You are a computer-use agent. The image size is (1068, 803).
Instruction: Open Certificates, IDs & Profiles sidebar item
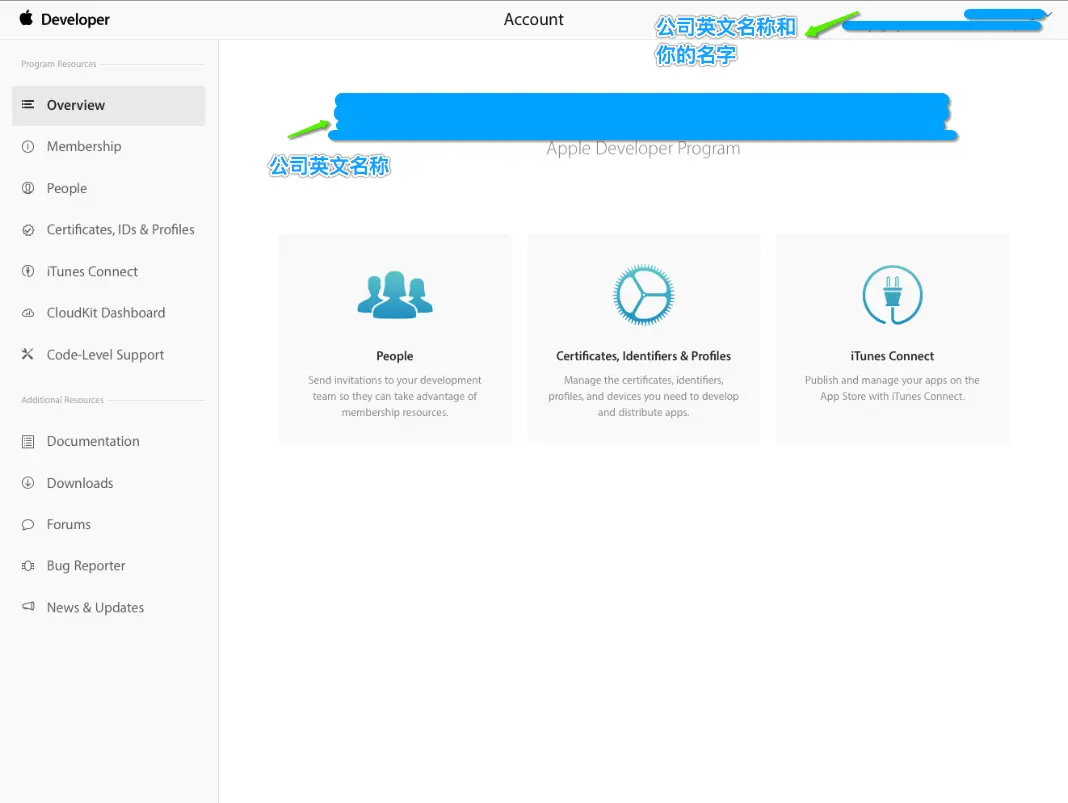(x=121, y=230)
